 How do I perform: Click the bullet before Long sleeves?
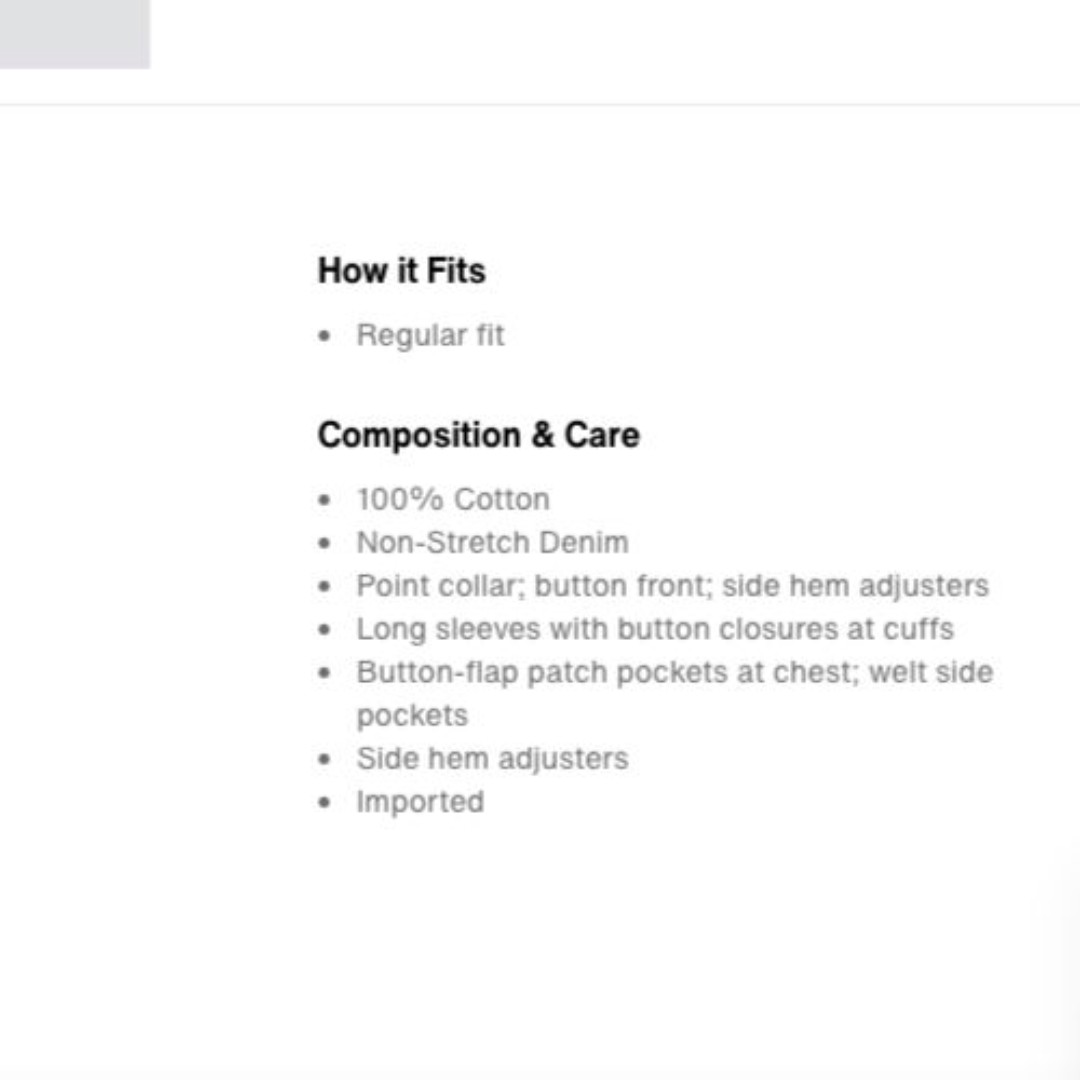click(x=325, y=630)
